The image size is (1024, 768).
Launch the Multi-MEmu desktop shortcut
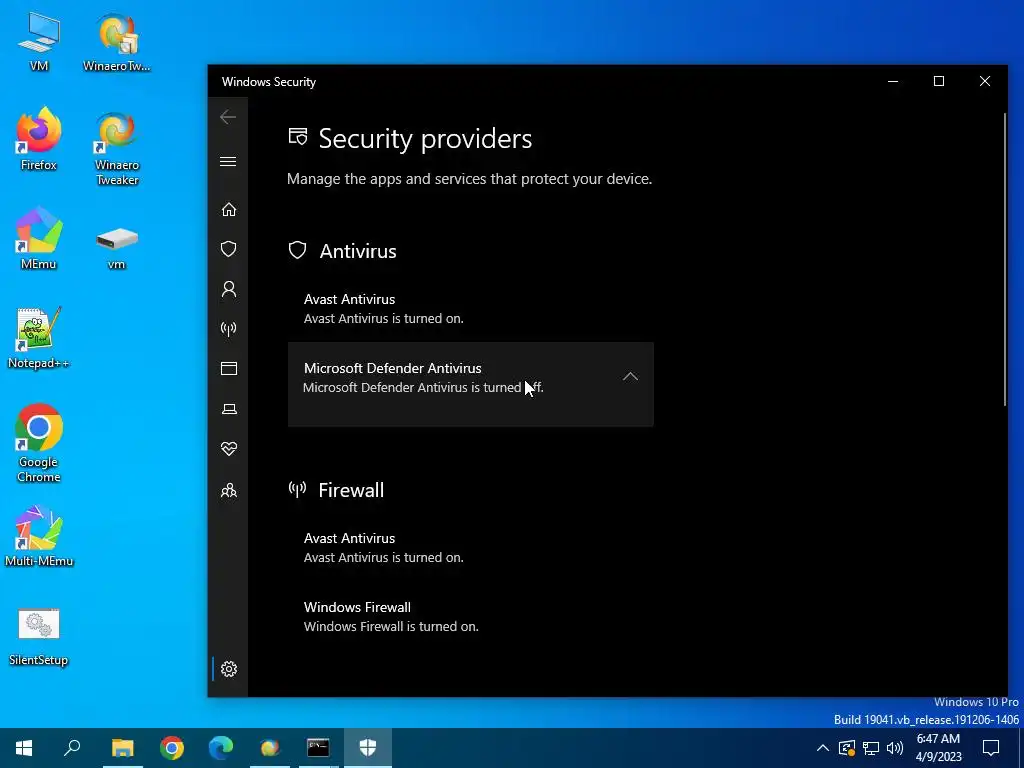(39, 536)
